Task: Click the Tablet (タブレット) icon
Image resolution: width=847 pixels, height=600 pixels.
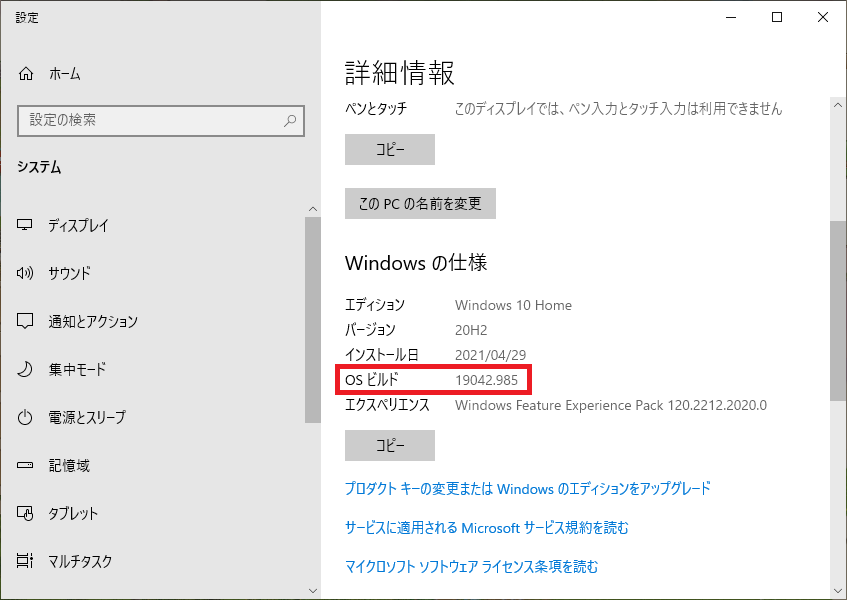Action: pyautogui.click(x=25, y=513)
